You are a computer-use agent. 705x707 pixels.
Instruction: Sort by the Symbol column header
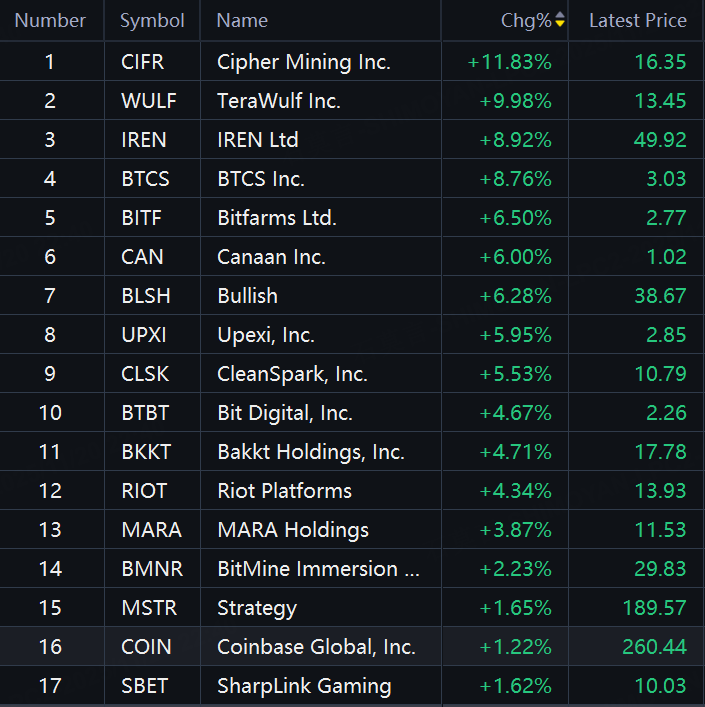(152, 20)
